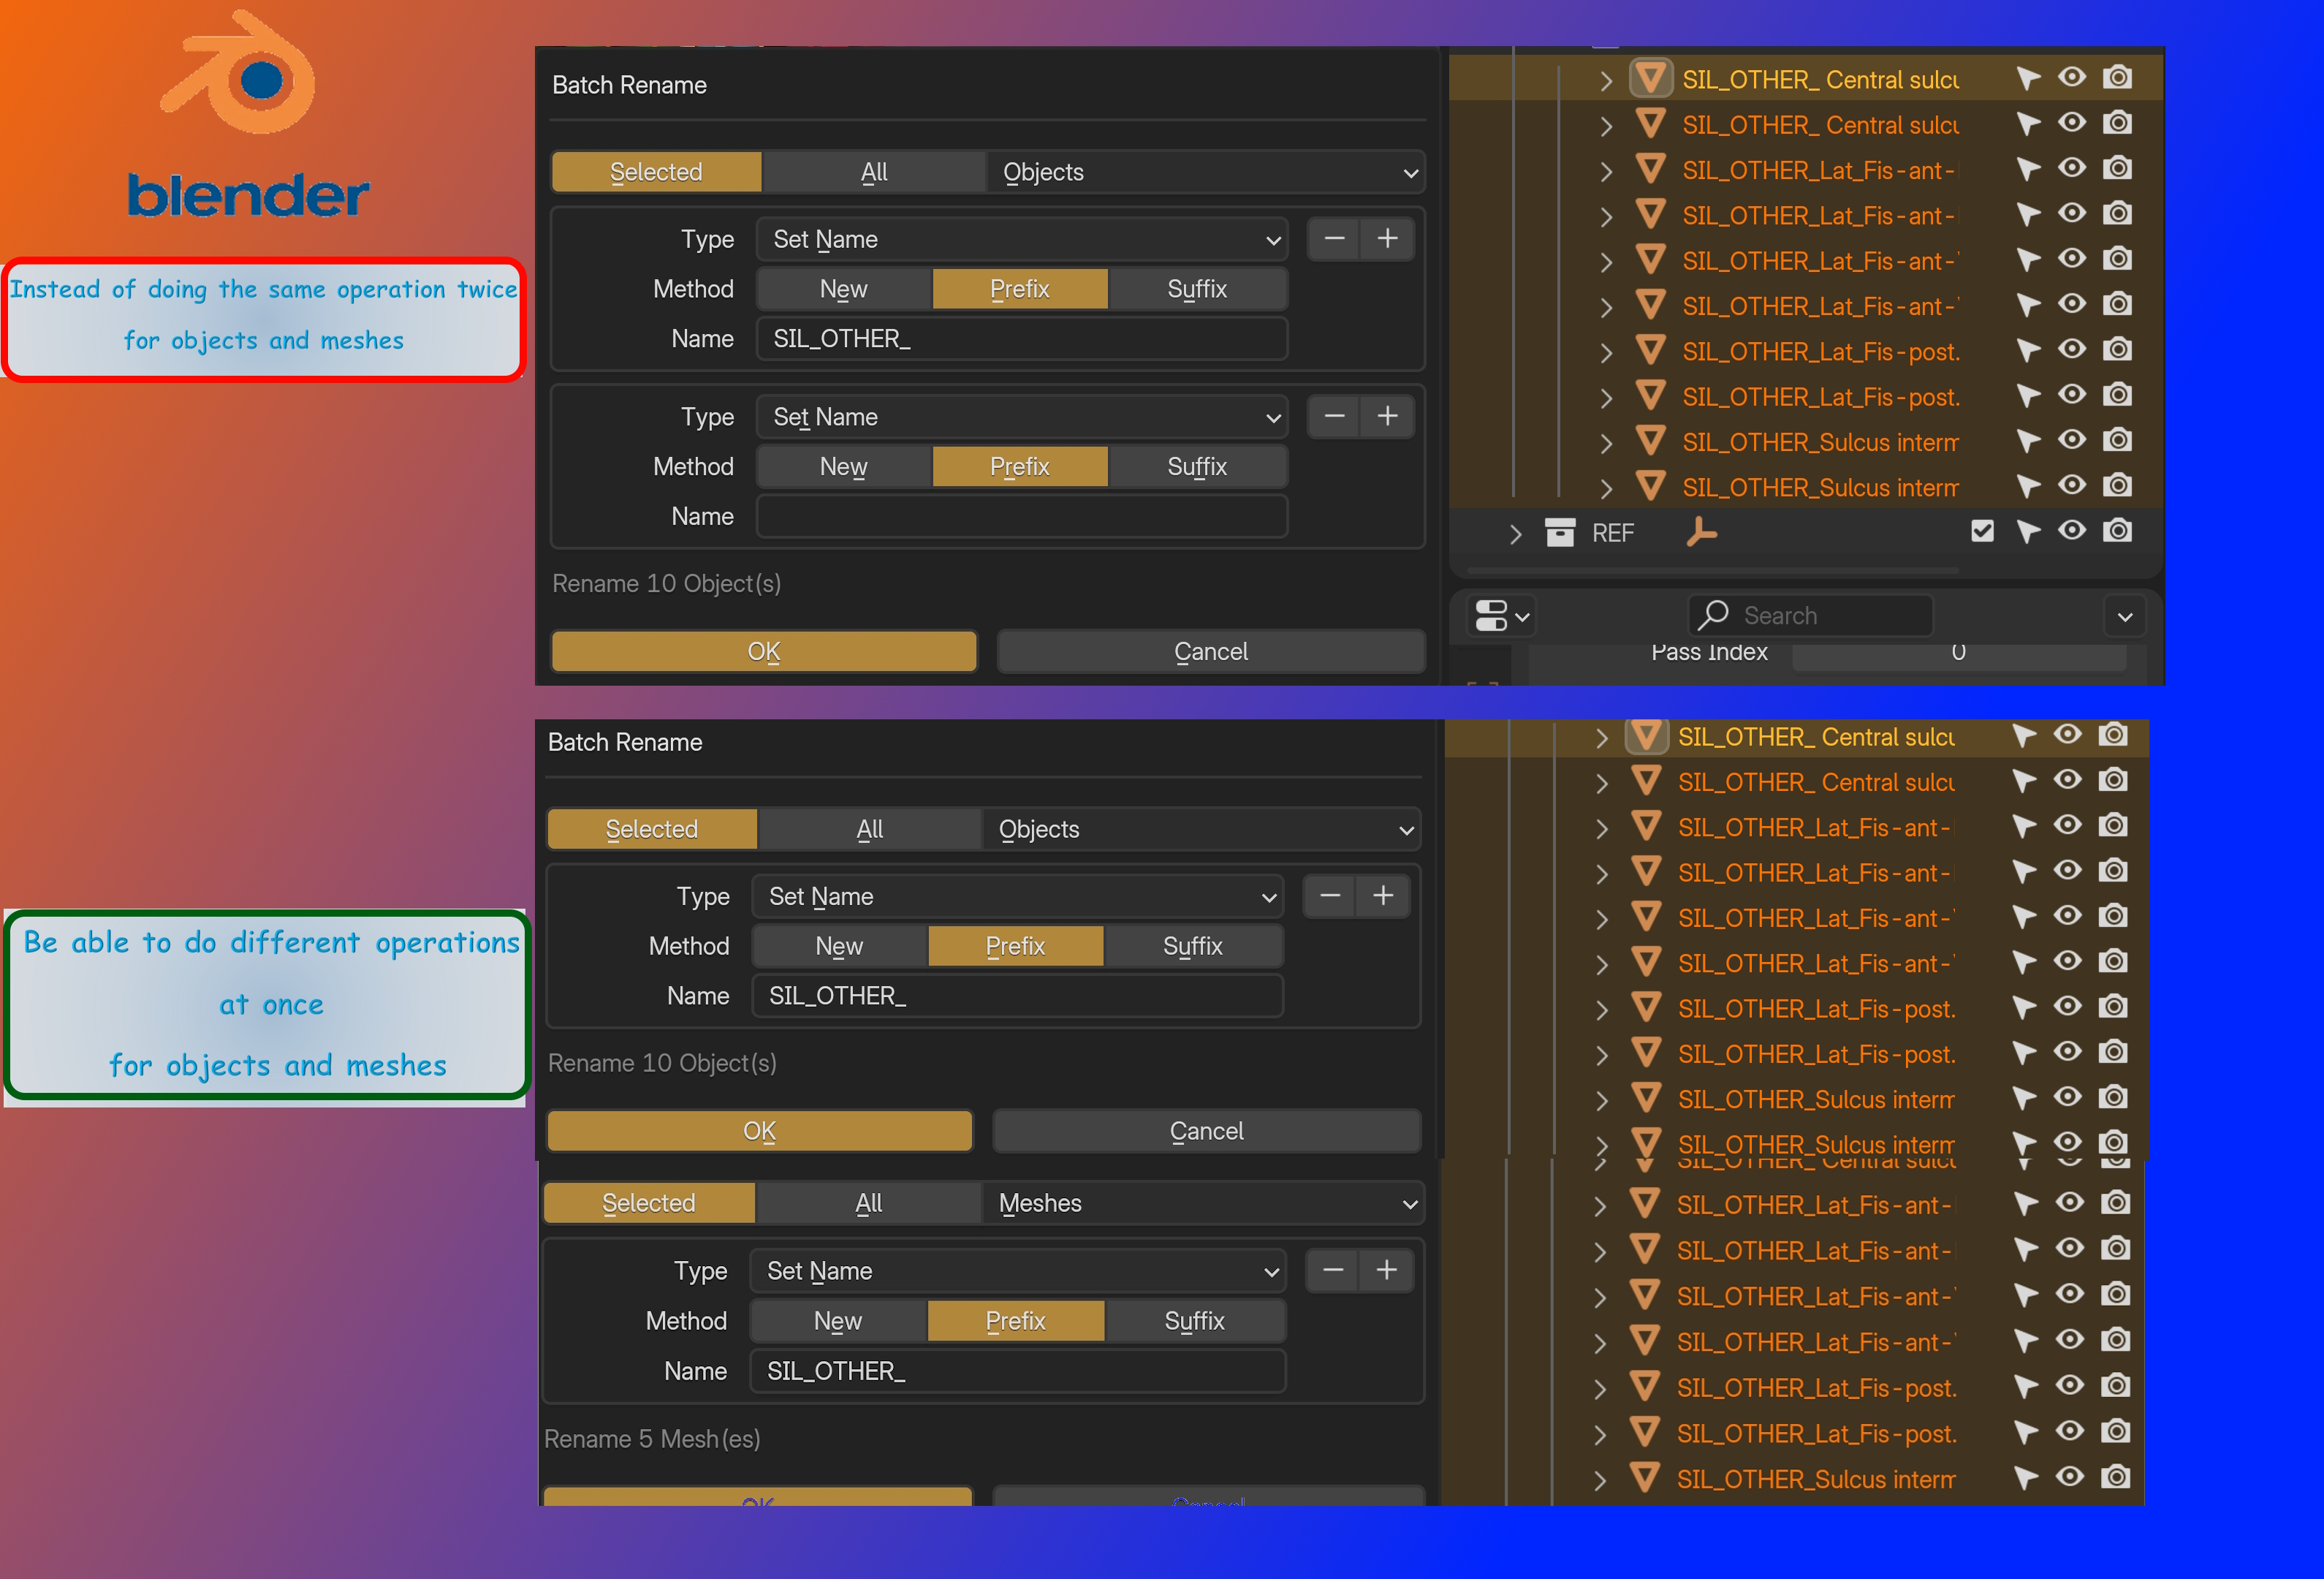The width and height of the screenshot is (2324, 1579).
Task: Add an action after the empty-Name rename action
Action: coord(1387,417)
